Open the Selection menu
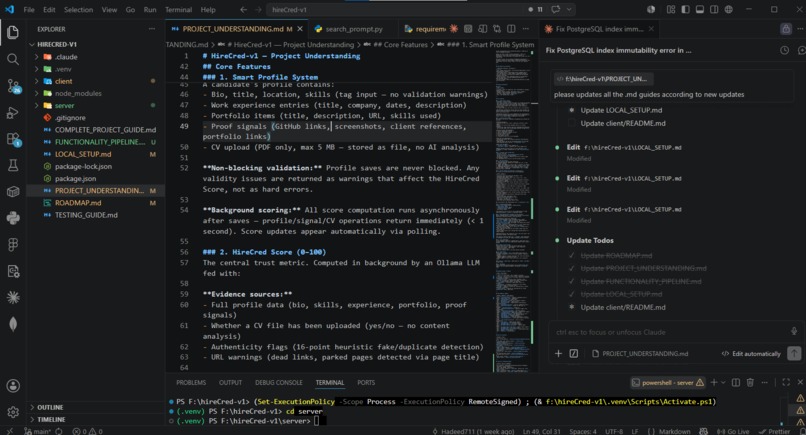 point(78,9)
